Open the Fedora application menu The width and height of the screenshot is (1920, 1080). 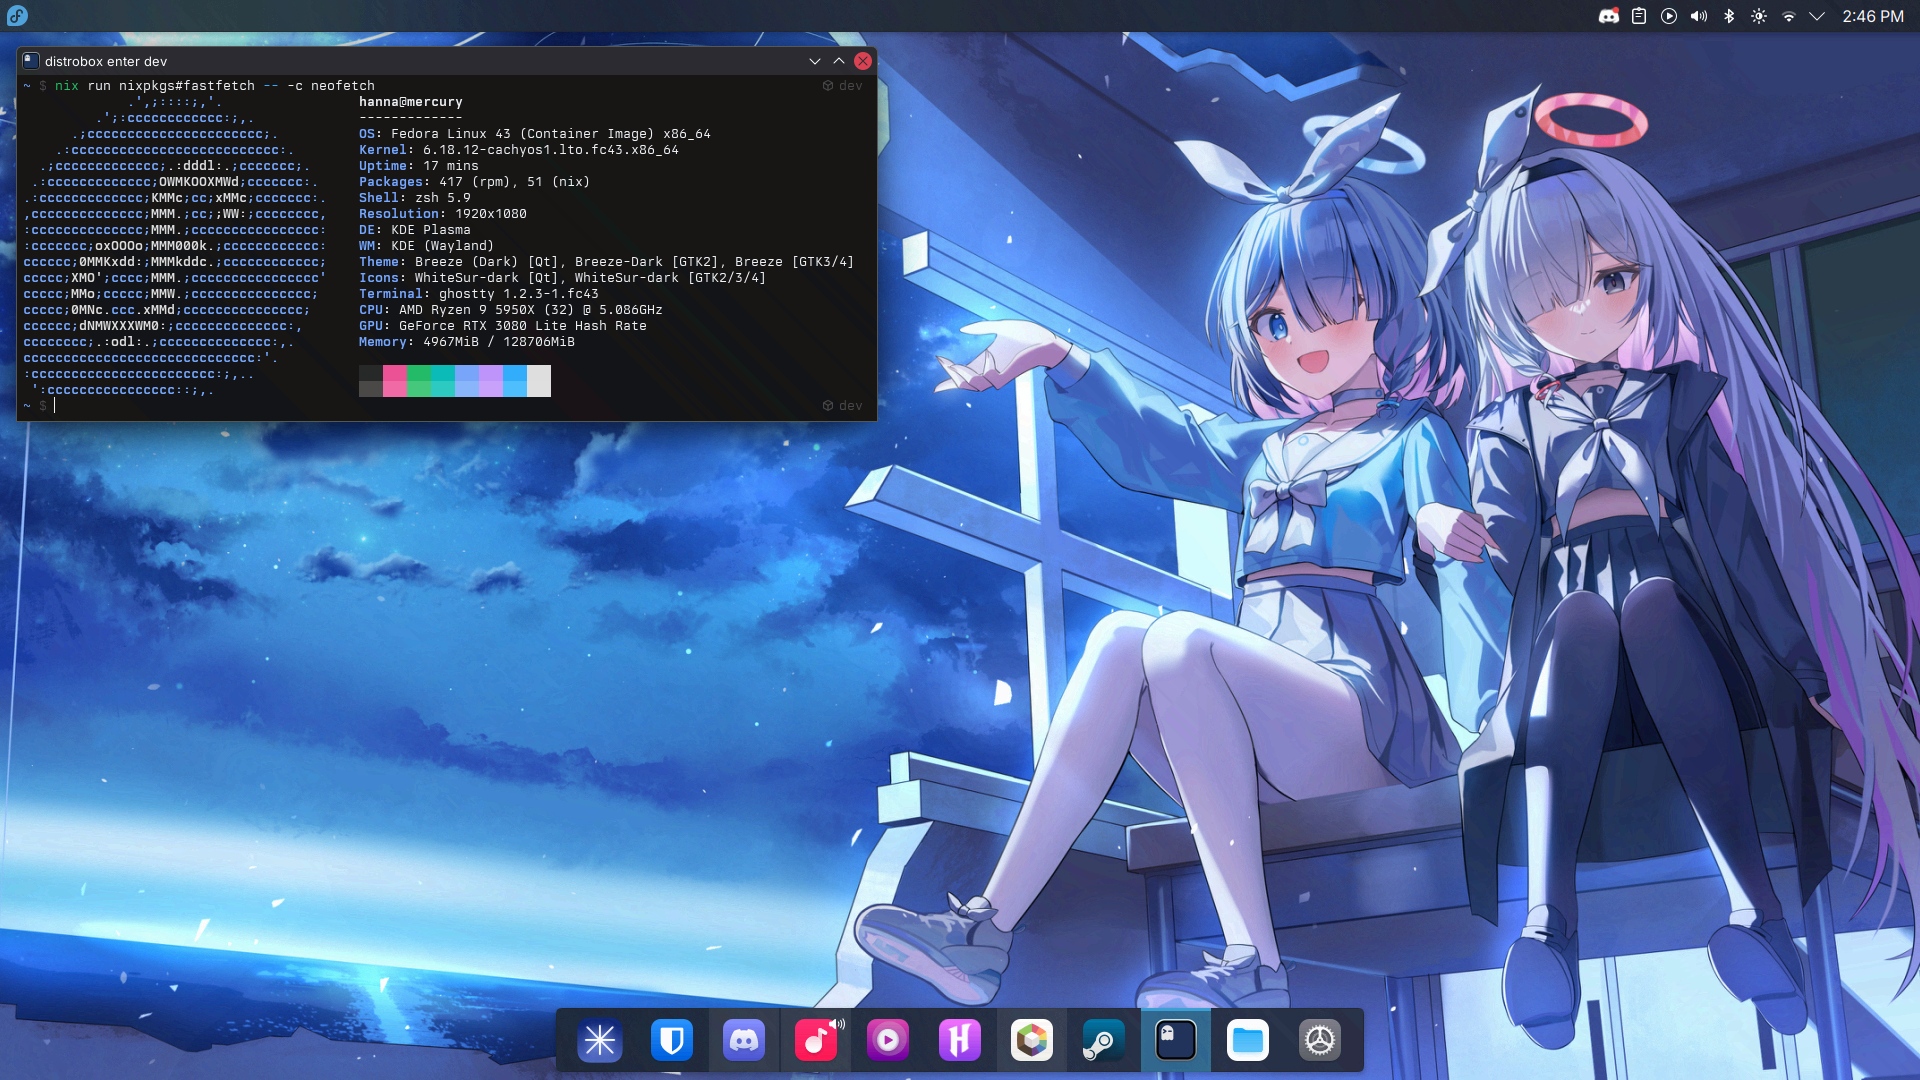click(17, 16)
